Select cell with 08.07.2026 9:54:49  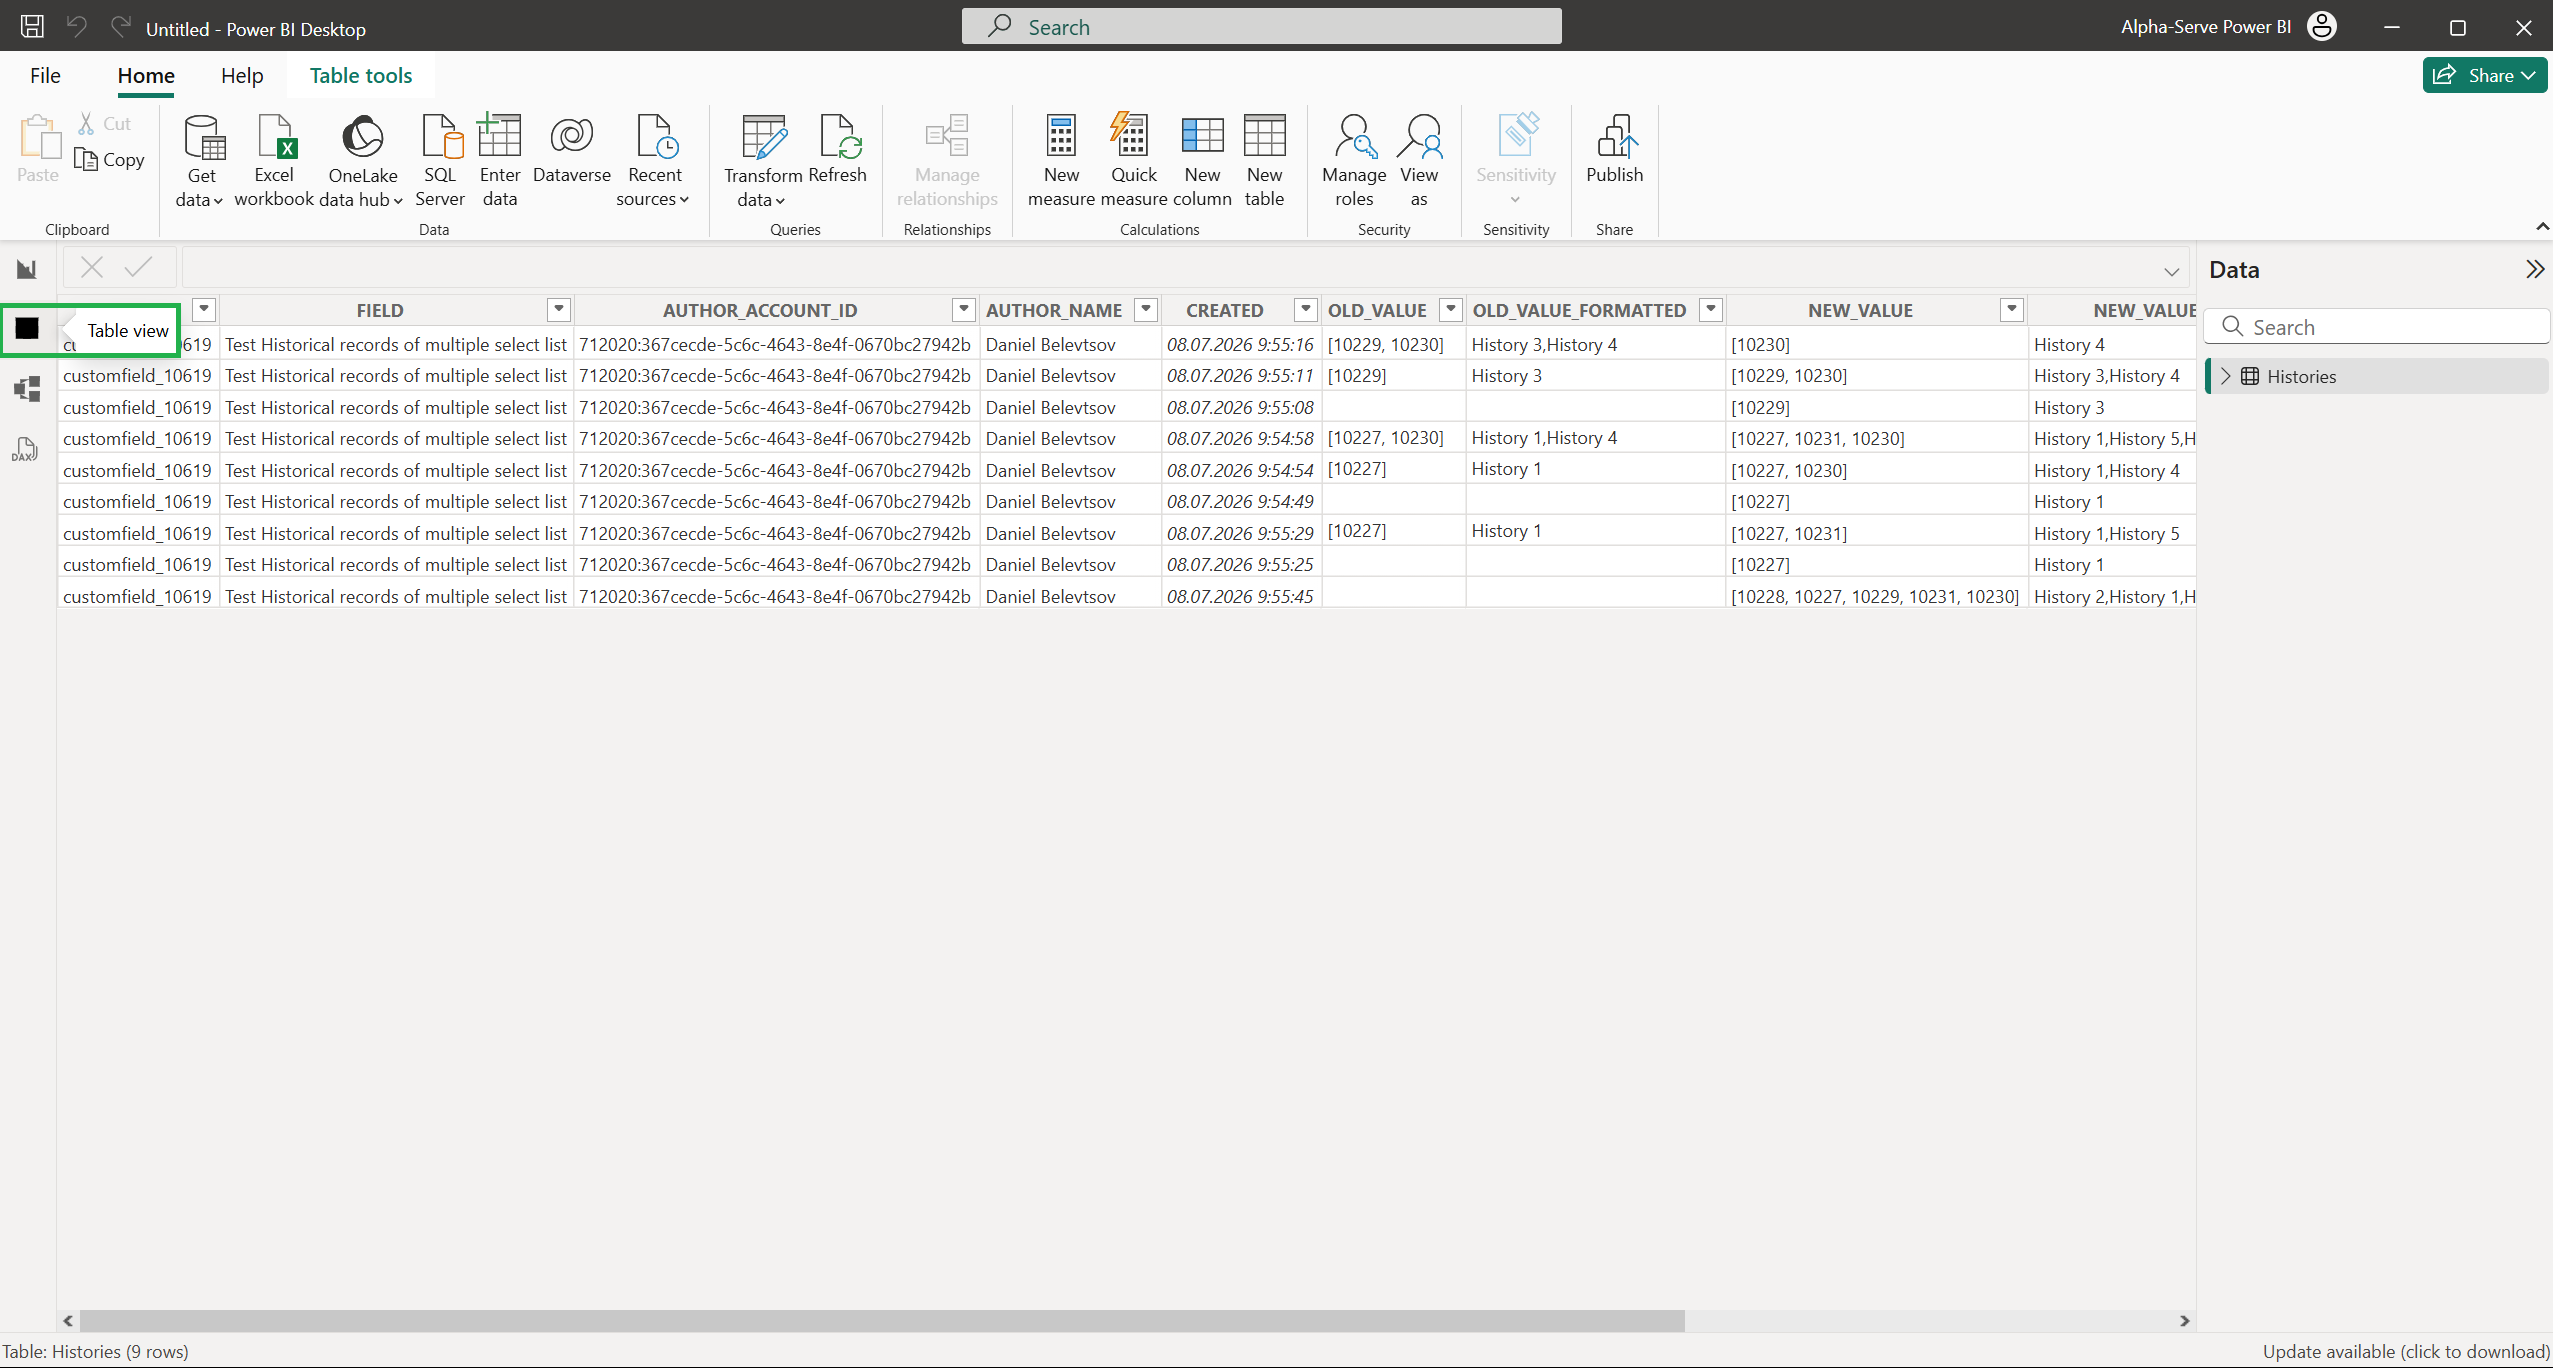(1241, 501)
